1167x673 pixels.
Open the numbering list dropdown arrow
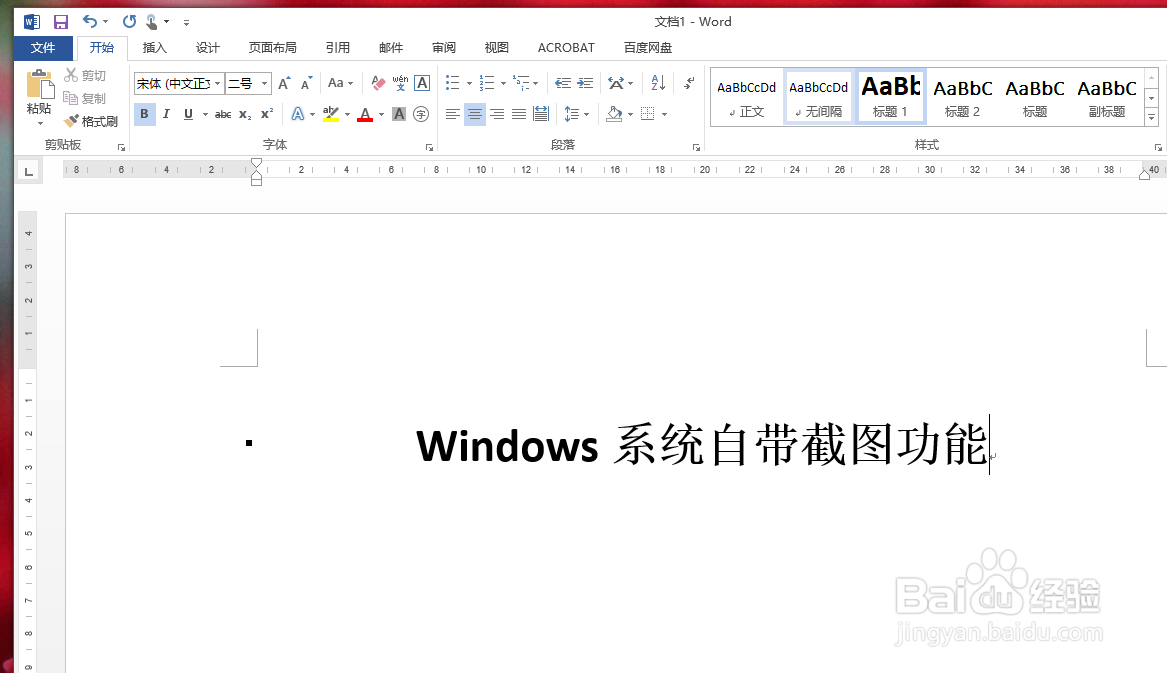(503, 83)
